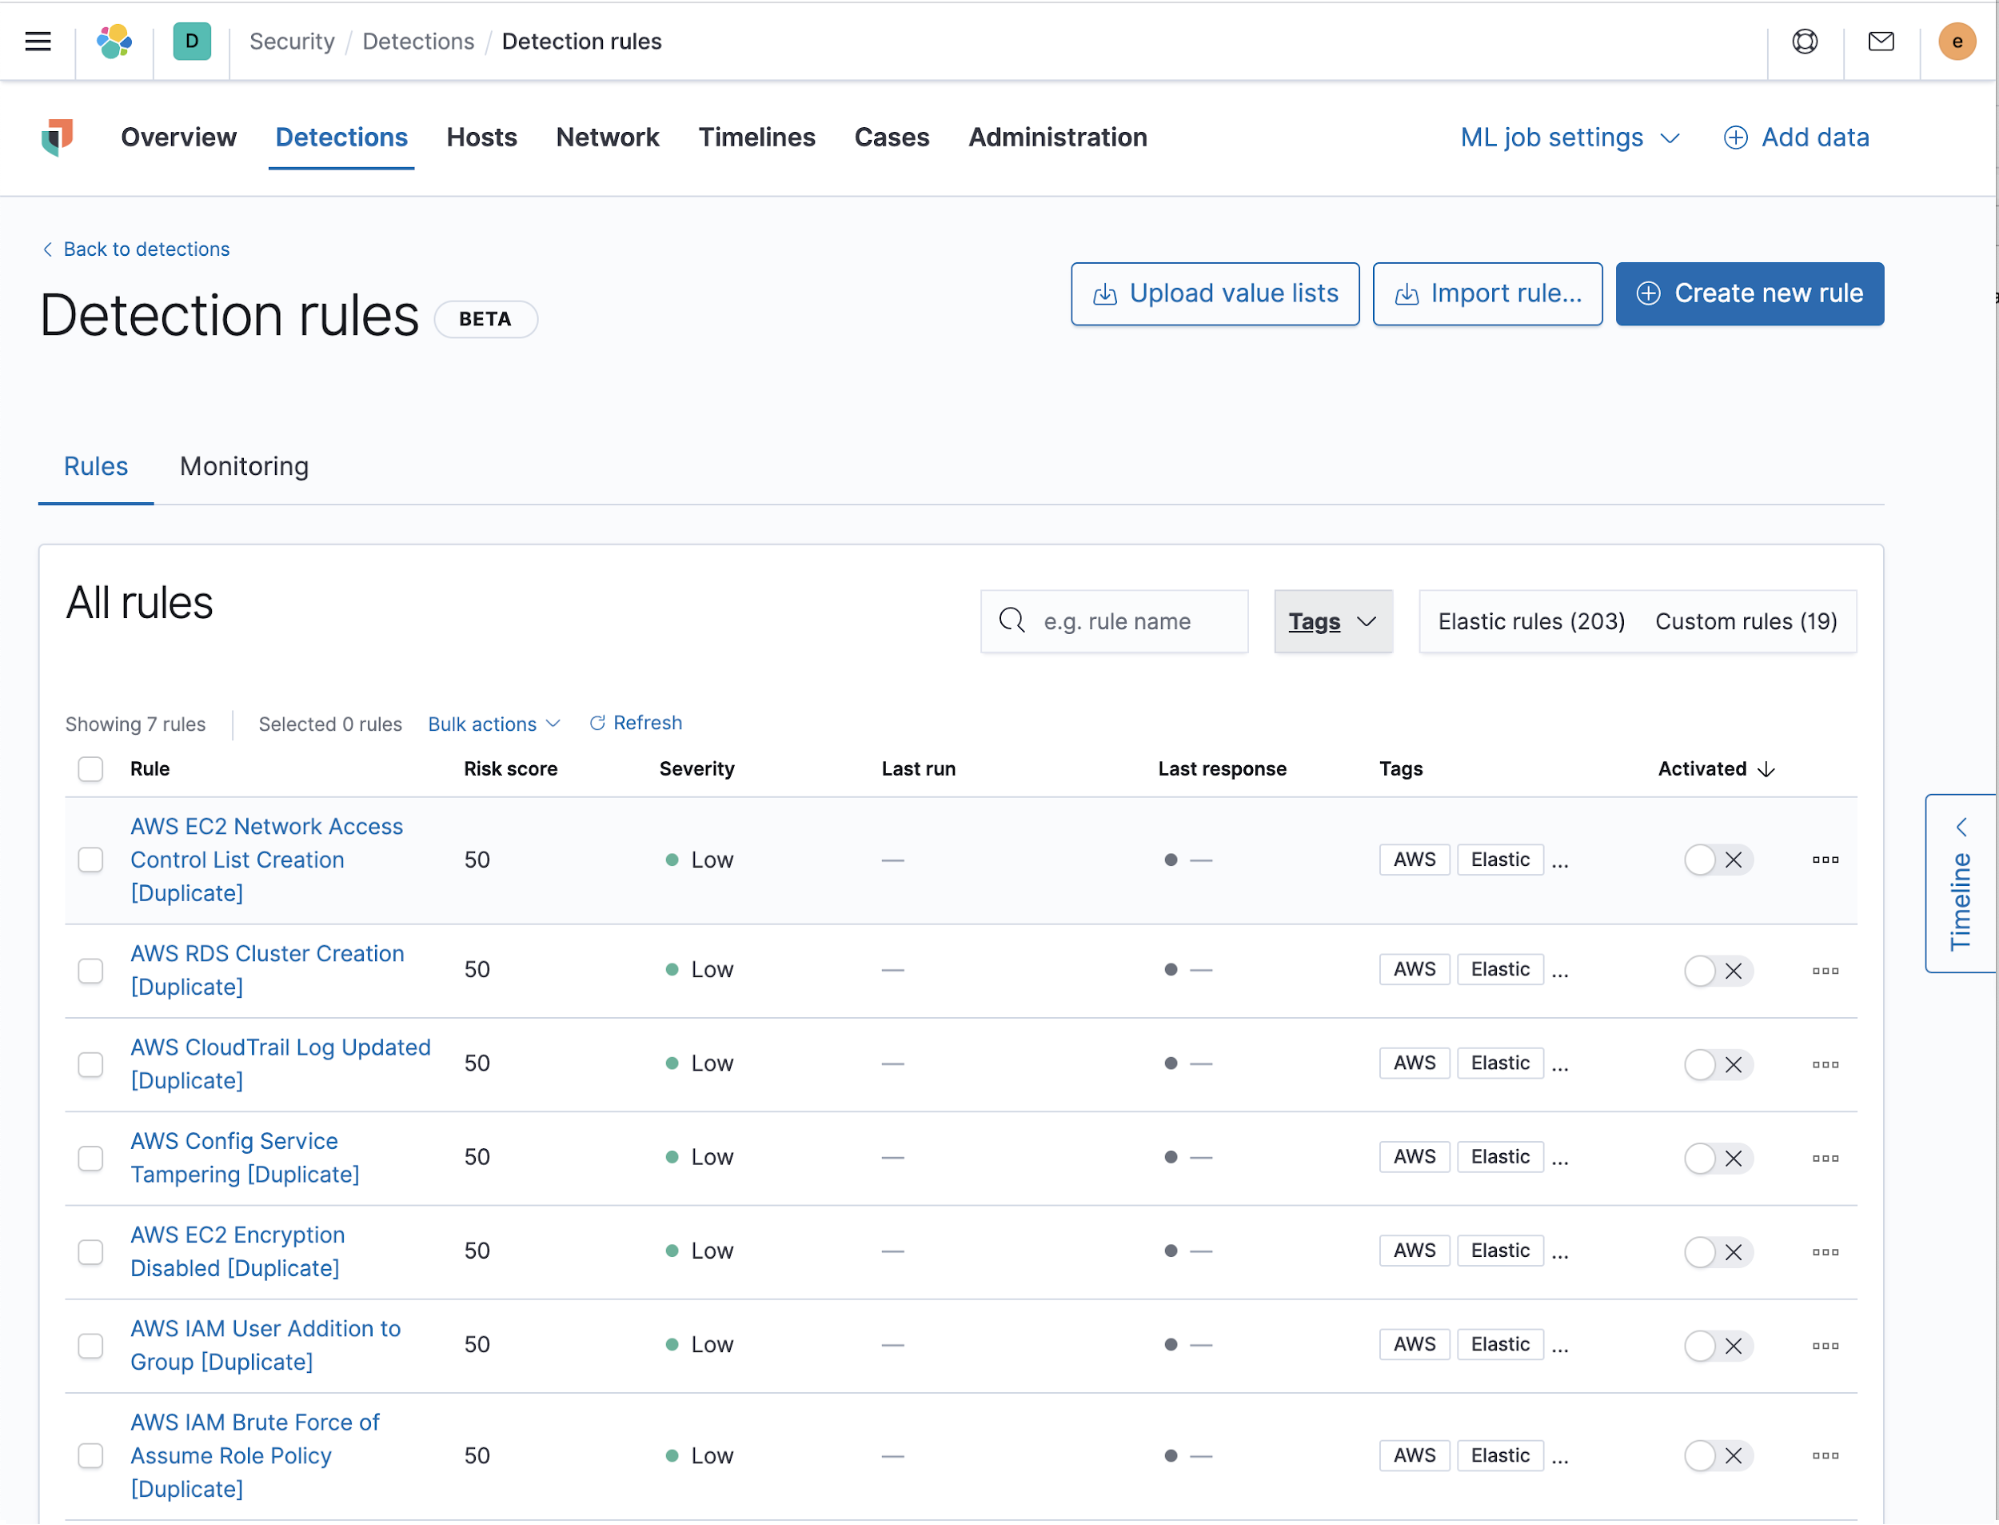Check the AWS EC2 Network Access Control List rule
Screen dimensions: 1999x1525
coord(90,860)
